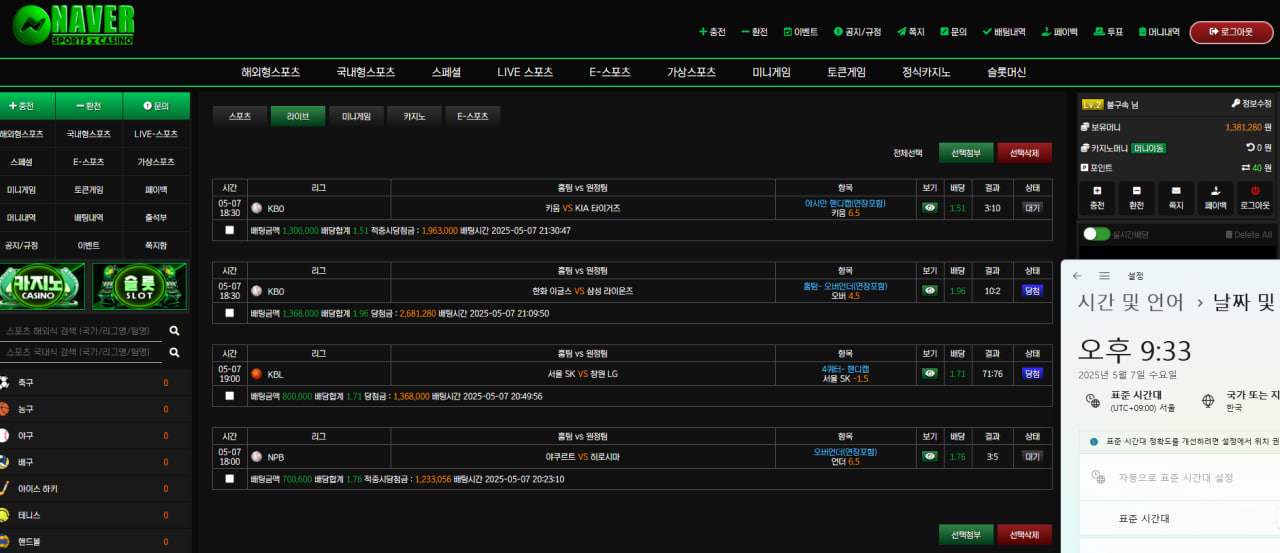Open the 카지노 CASINO banner image
The image size is (1280, 553).
tap(42, 286)
